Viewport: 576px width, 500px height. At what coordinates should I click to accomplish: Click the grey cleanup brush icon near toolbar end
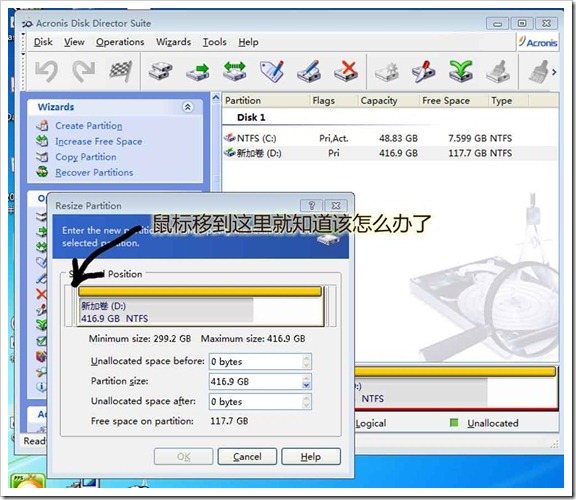point(539,71)
